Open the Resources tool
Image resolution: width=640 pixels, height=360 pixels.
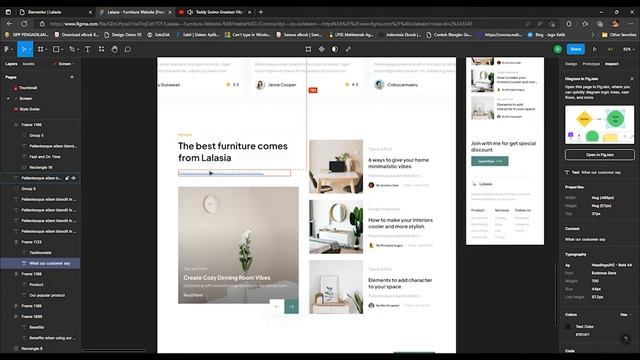pos(101,49)
